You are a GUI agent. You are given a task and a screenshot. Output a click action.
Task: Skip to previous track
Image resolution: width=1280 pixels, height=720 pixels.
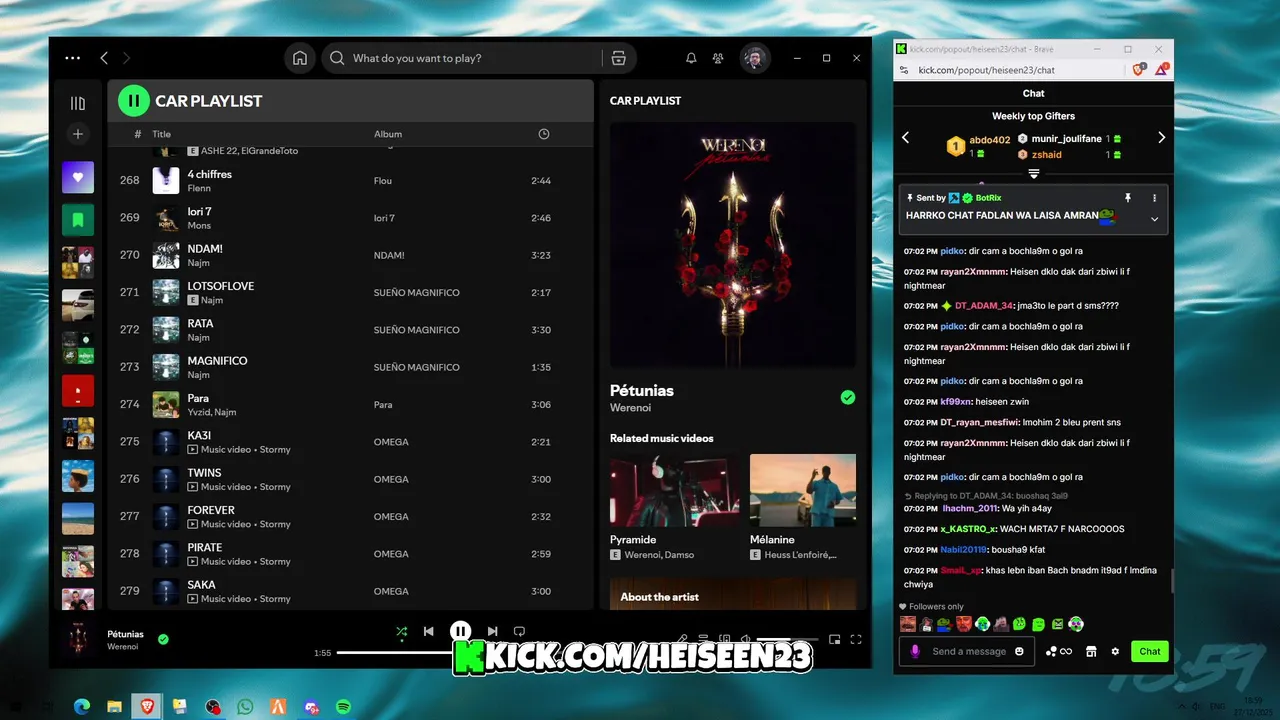coord(429,631)
